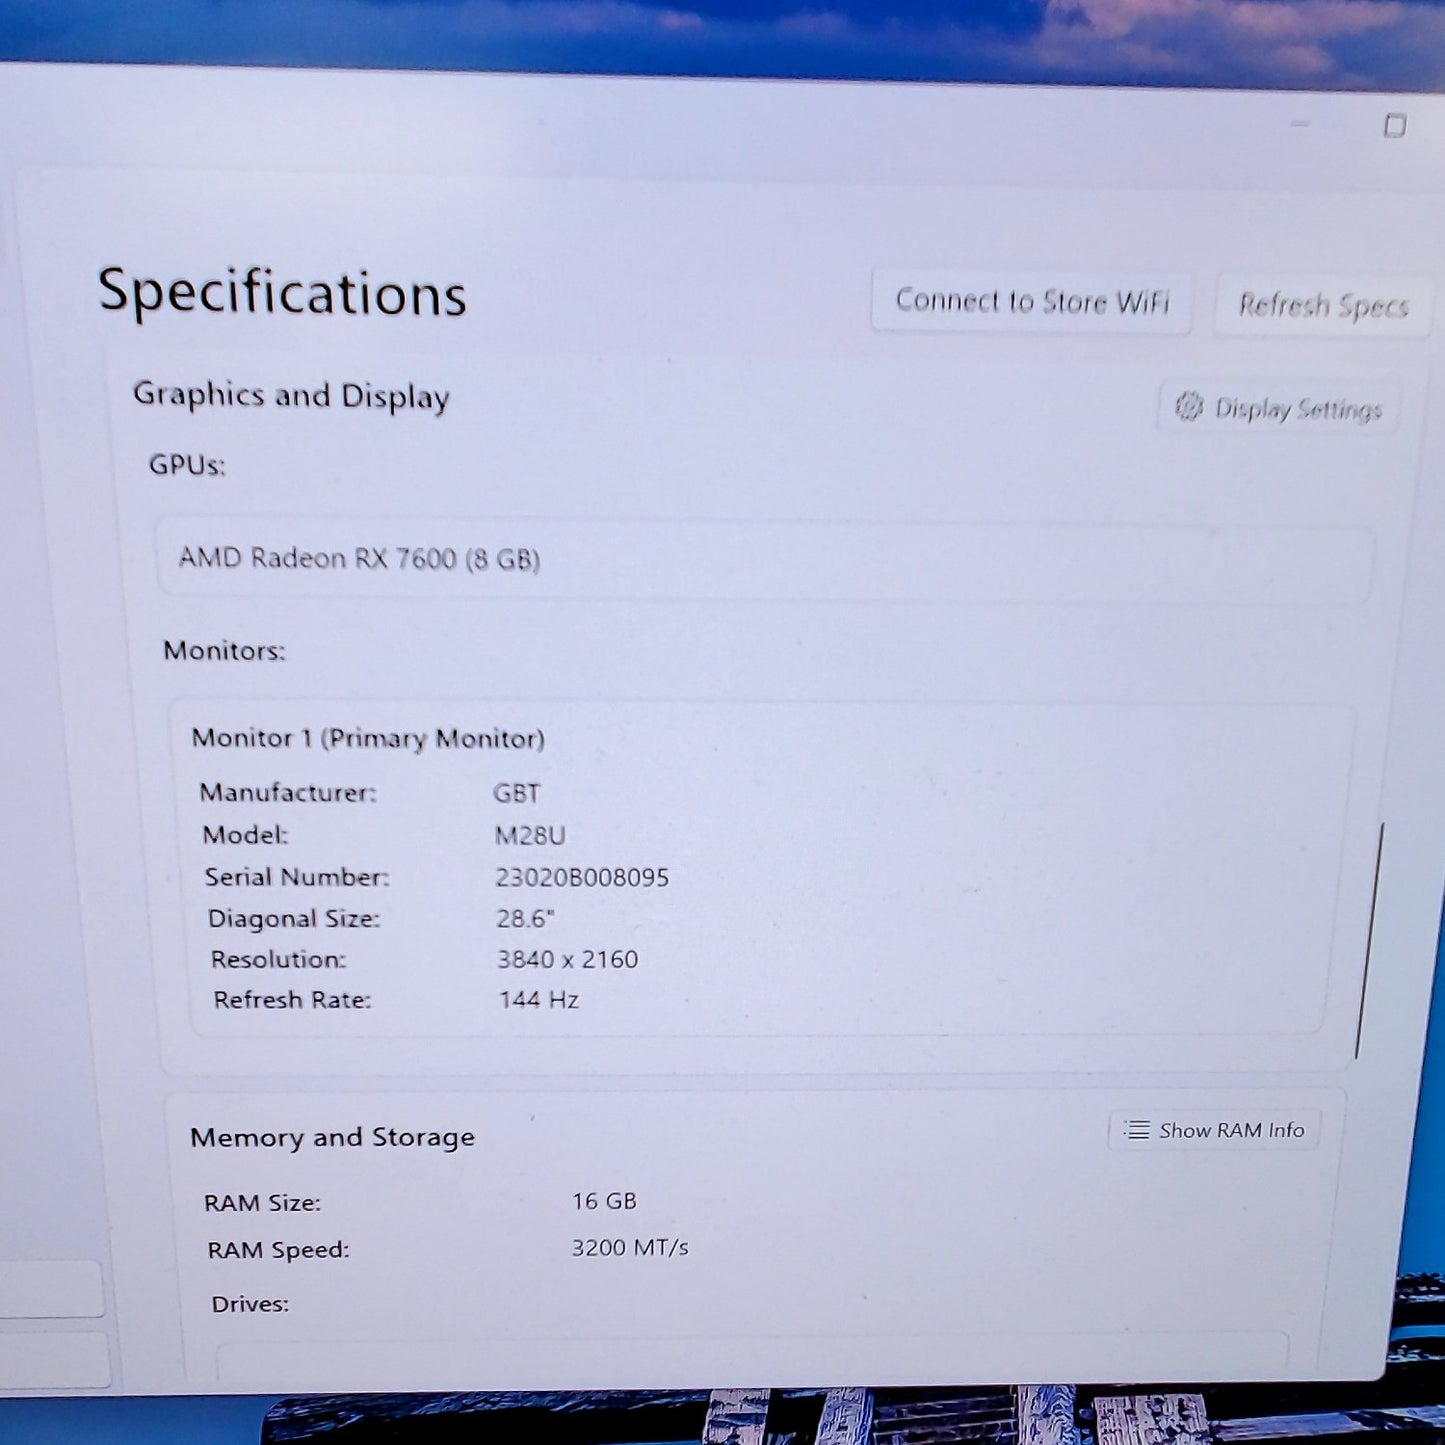Click the Monitors: label
Image resolution: width=1445 pixels, height=1445 pixels.
[x=224, y=651]
